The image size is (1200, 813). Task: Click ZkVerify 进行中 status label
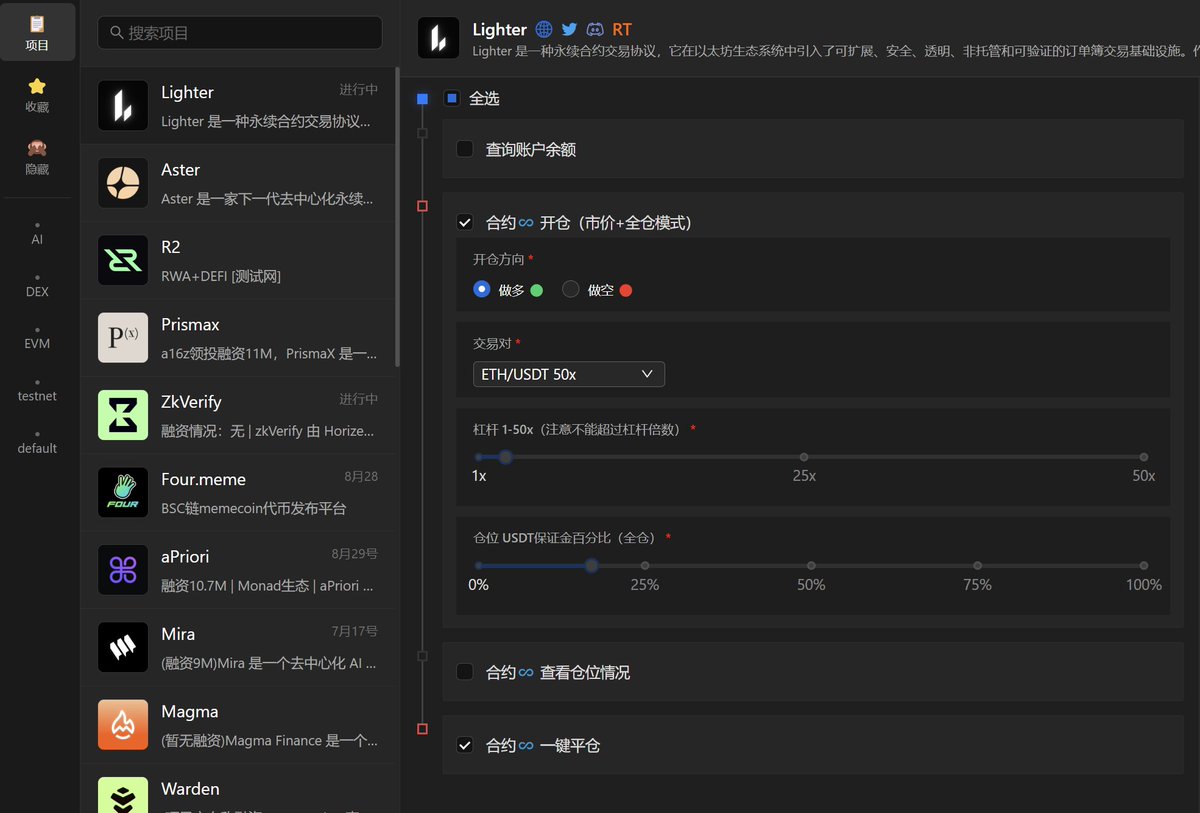(x=358, y=399)
